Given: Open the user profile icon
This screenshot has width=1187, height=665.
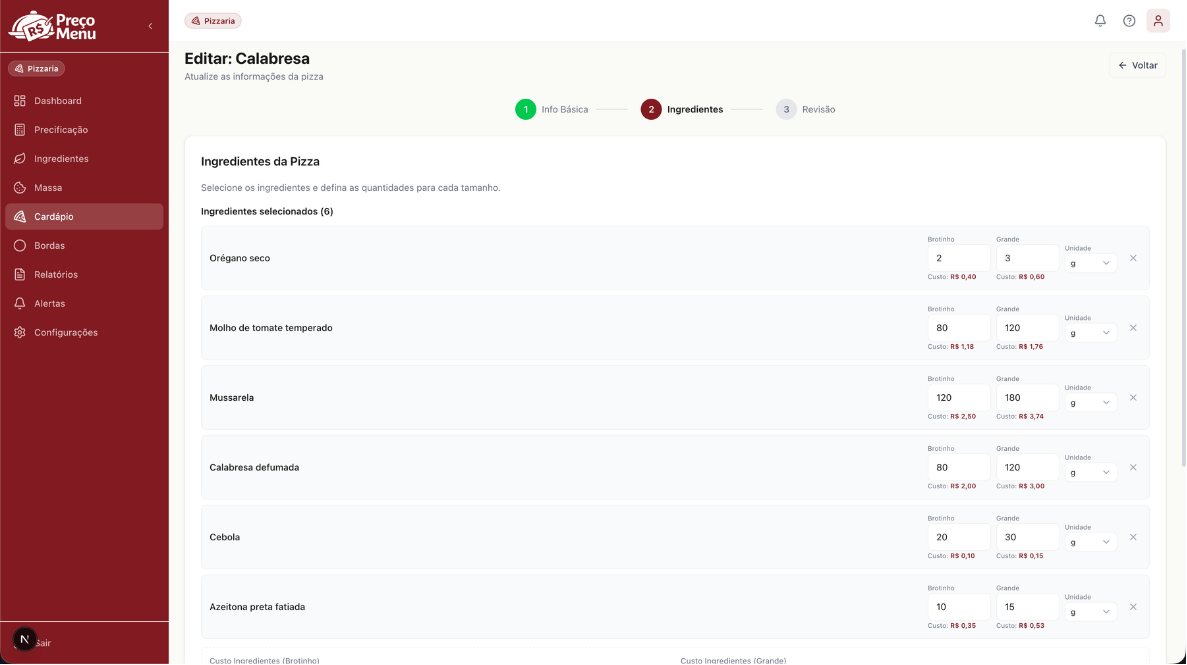Looking at the screenshot, I should [x=1157, y=21].
